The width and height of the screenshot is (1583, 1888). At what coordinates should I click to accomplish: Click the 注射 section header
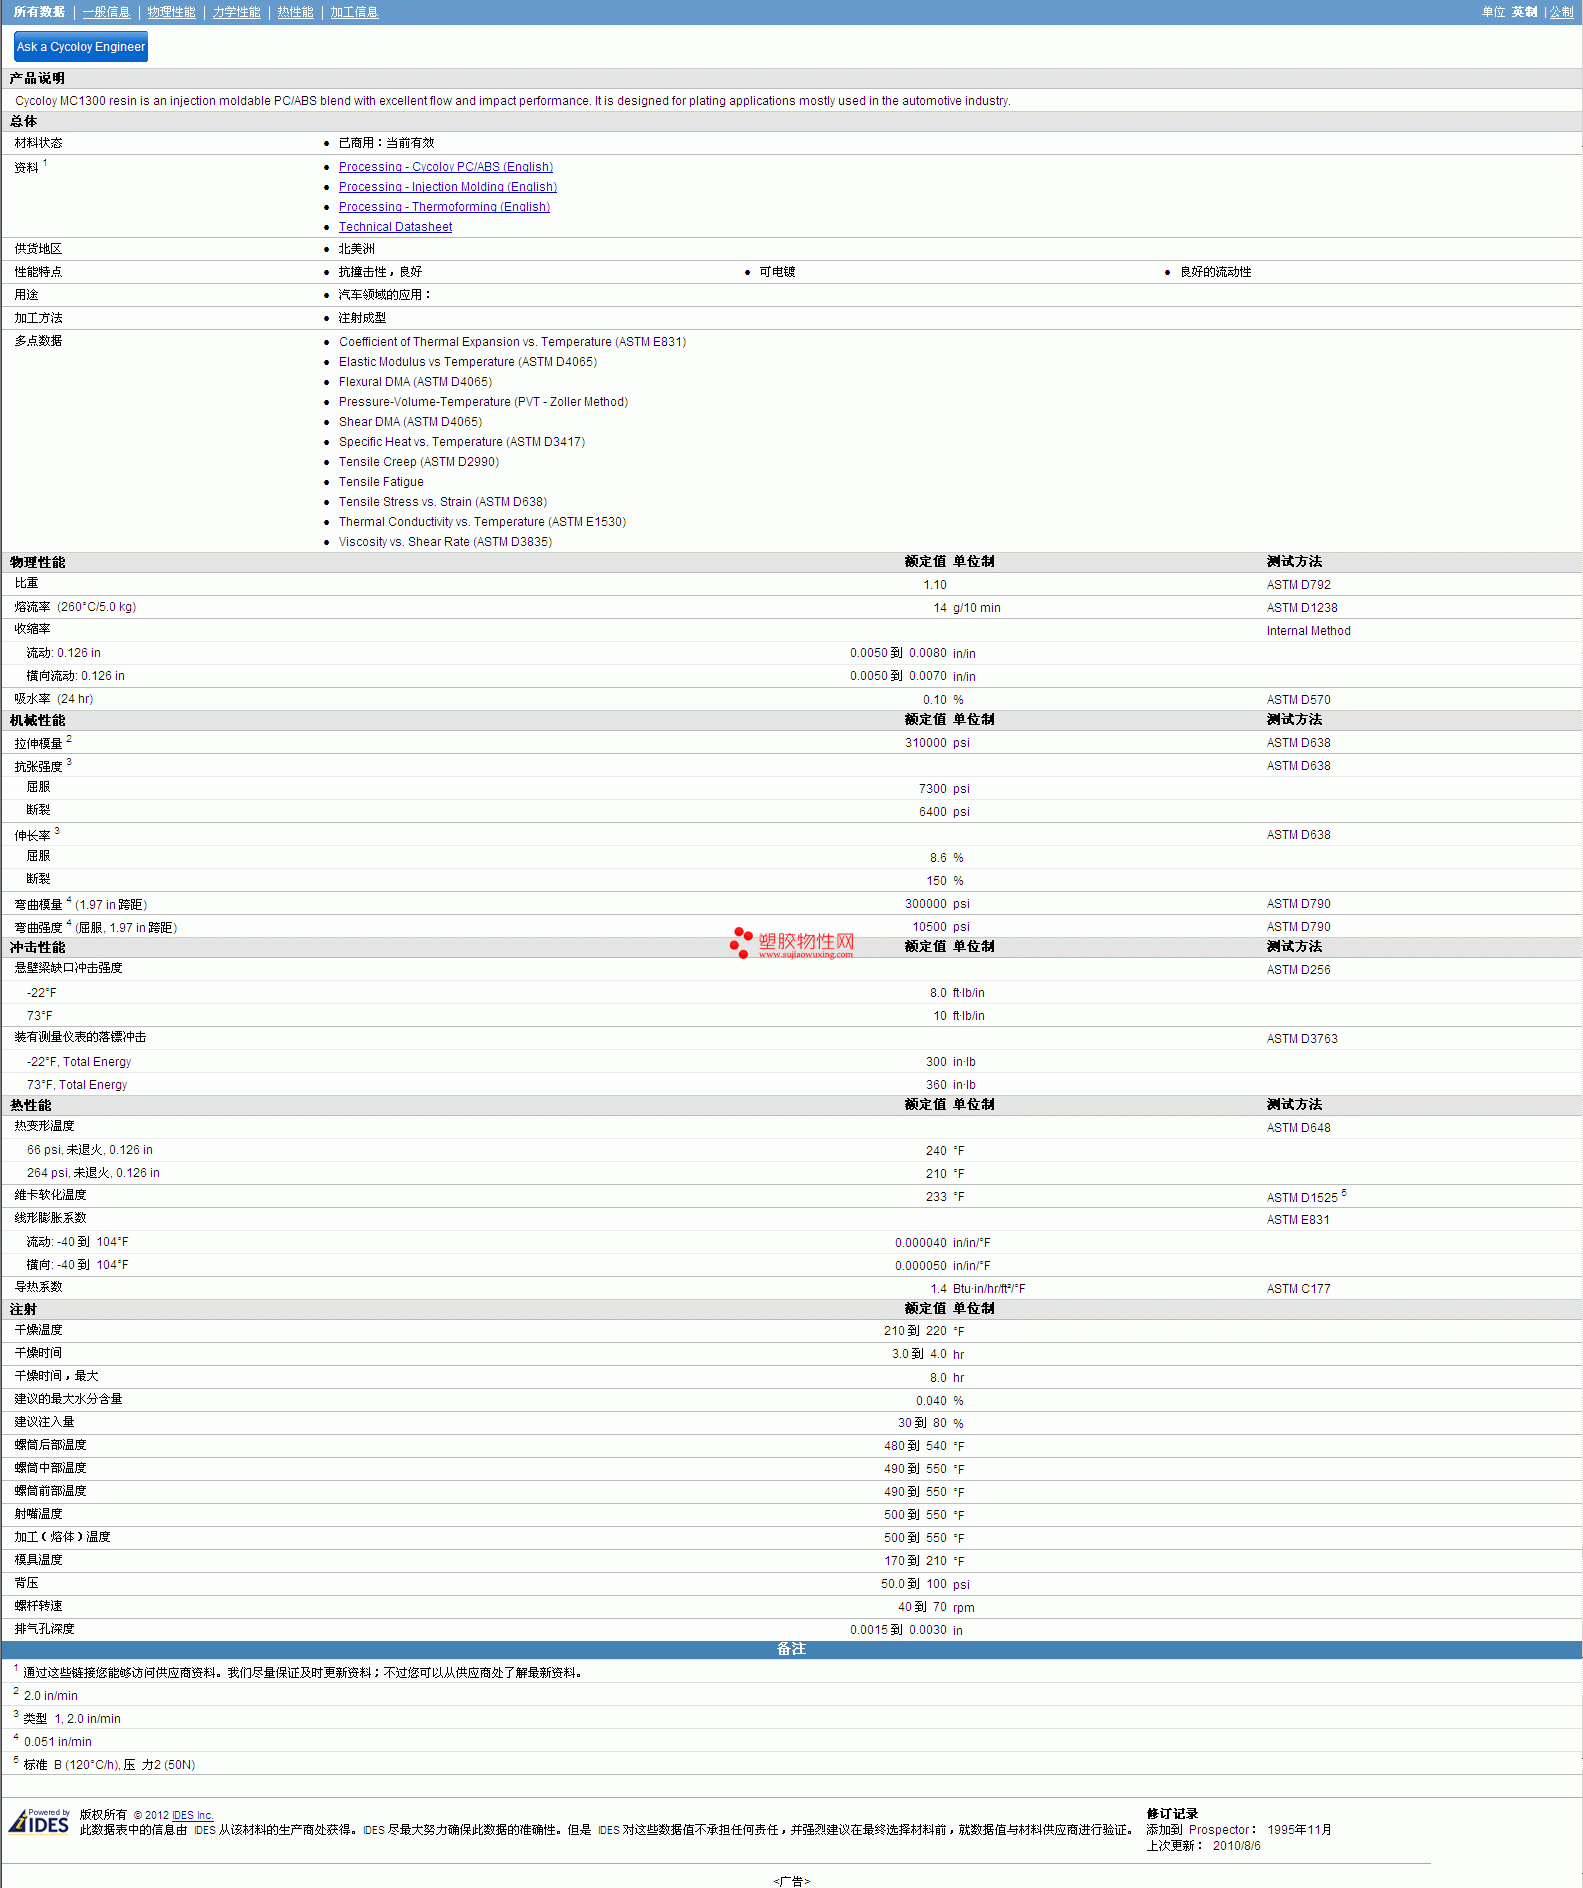click(23, 1309)
